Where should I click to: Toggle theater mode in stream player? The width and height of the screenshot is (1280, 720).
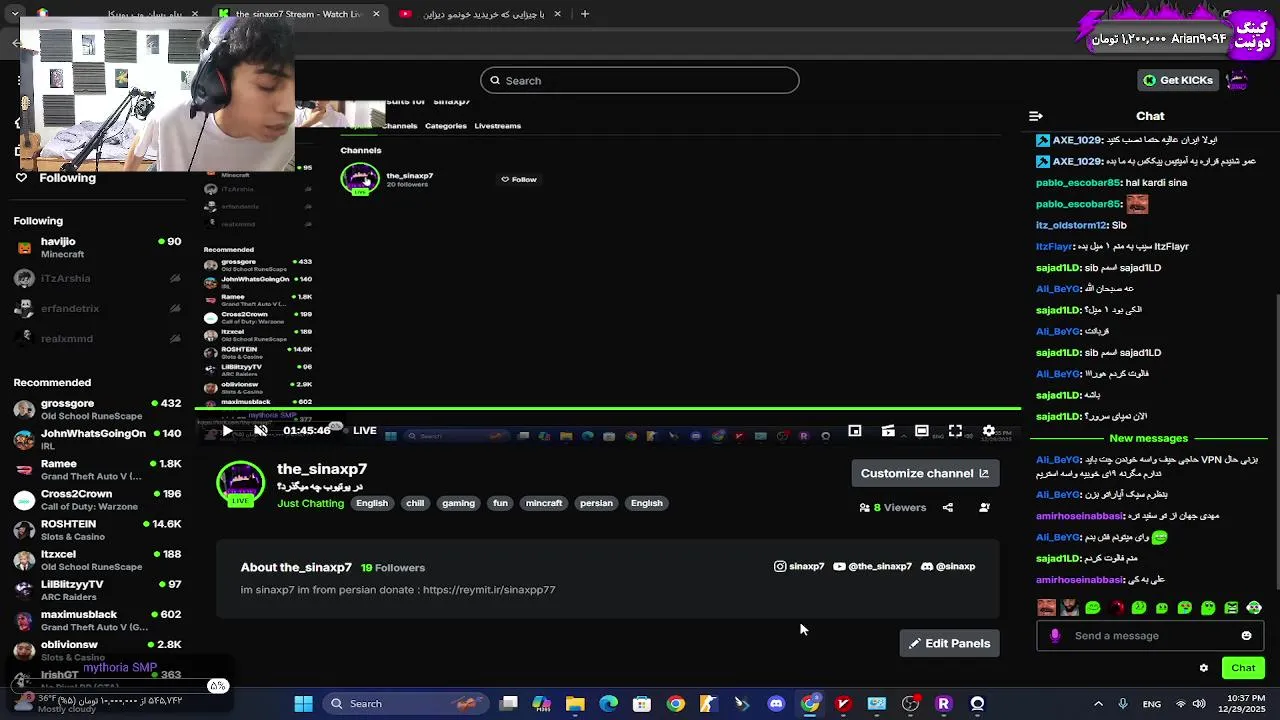point(922,431)
